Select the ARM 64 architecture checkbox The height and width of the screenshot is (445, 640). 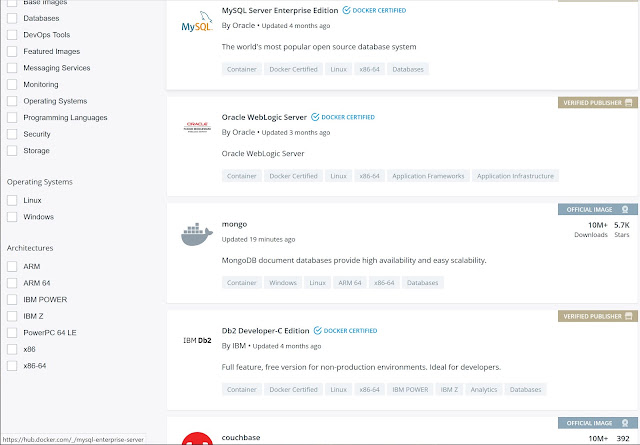12,283
